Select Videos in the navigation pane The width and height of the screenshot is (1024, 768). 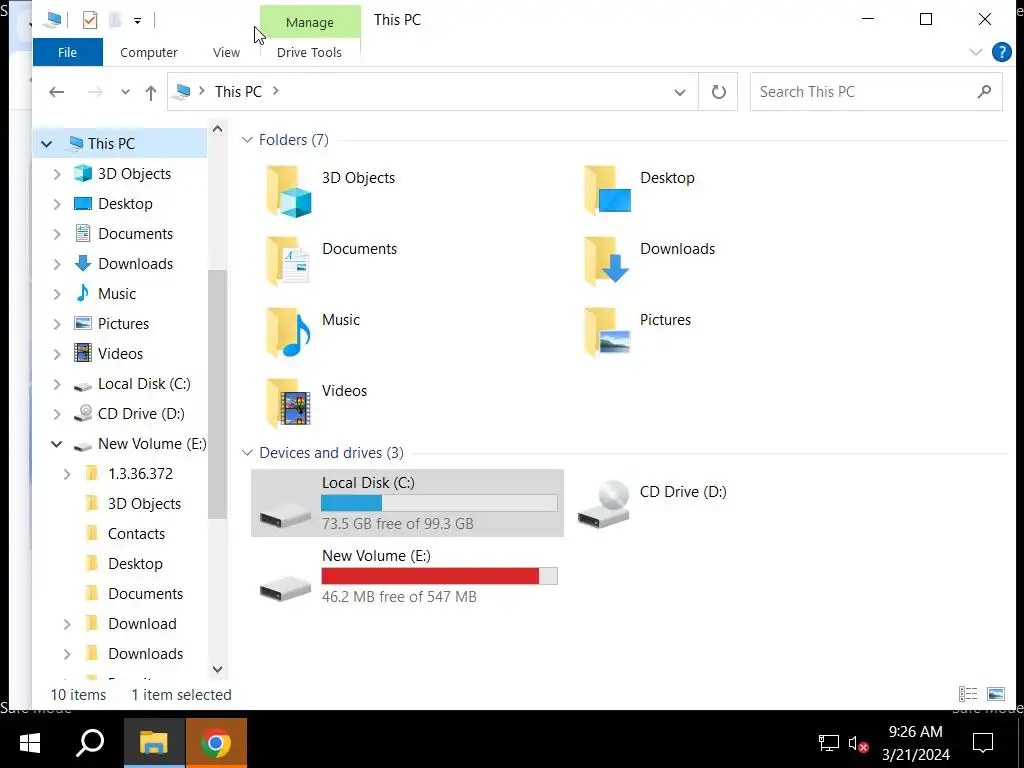[120, 354]
